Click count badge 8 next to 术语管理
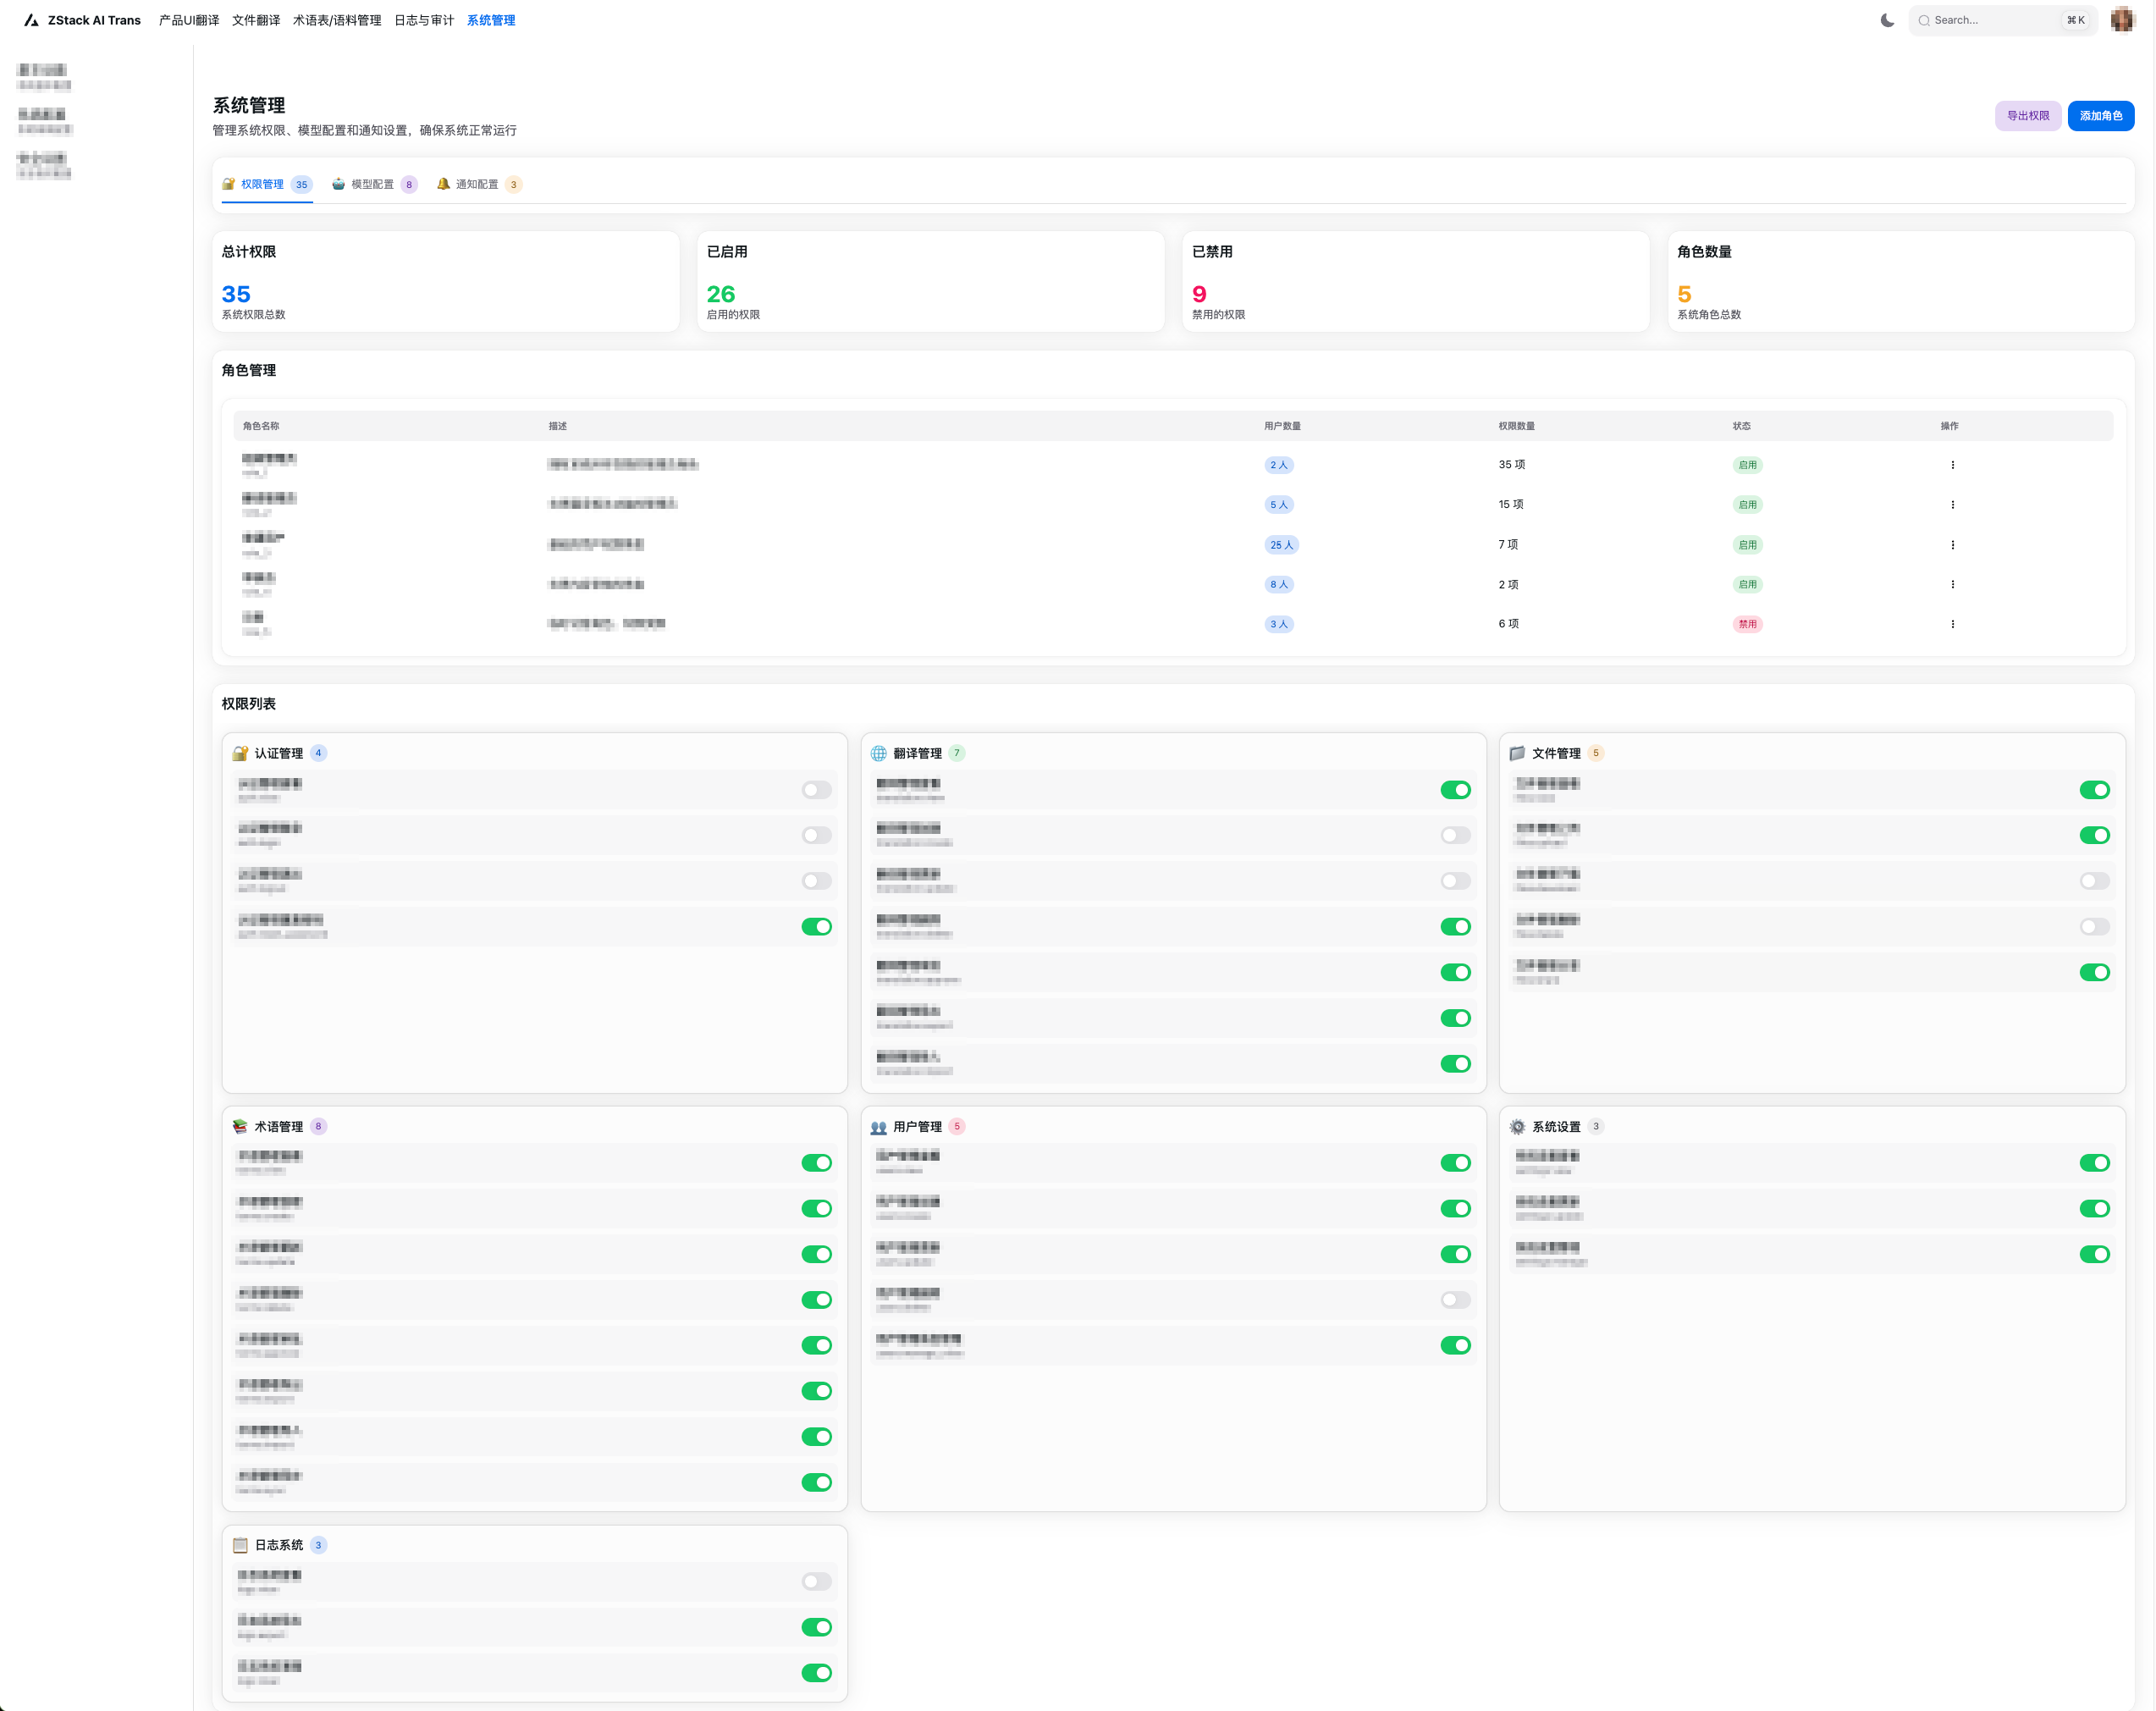 (x=318, y=1126)
